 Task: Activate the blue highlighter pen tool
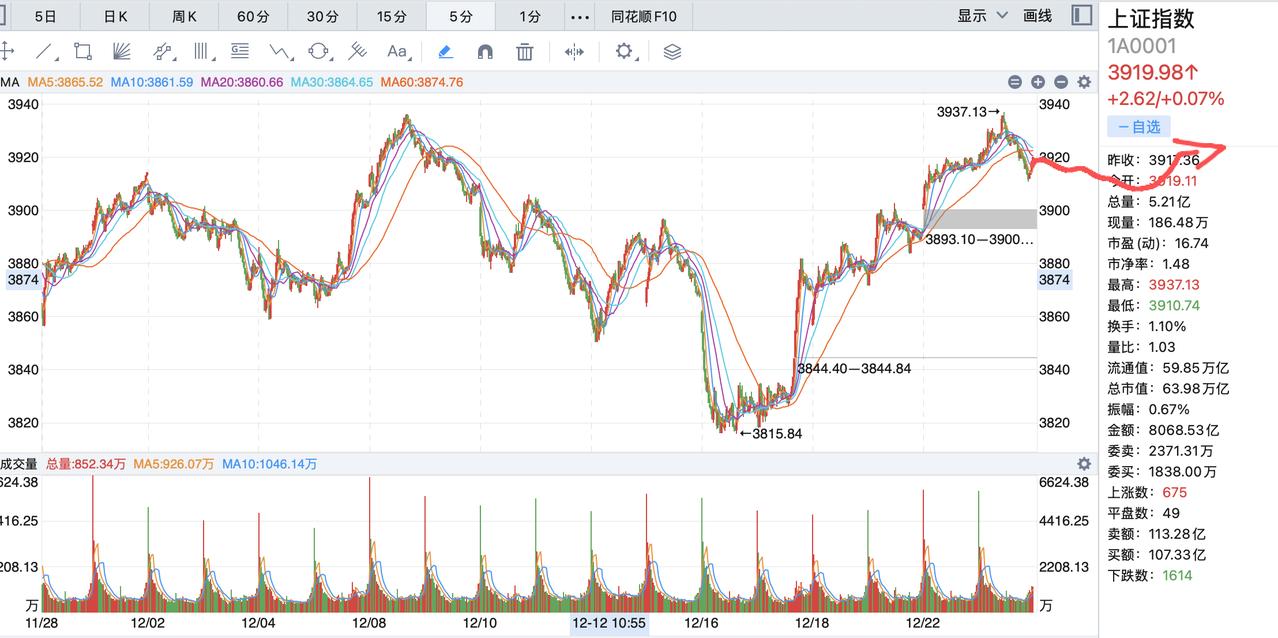click(x=446, y=51)
